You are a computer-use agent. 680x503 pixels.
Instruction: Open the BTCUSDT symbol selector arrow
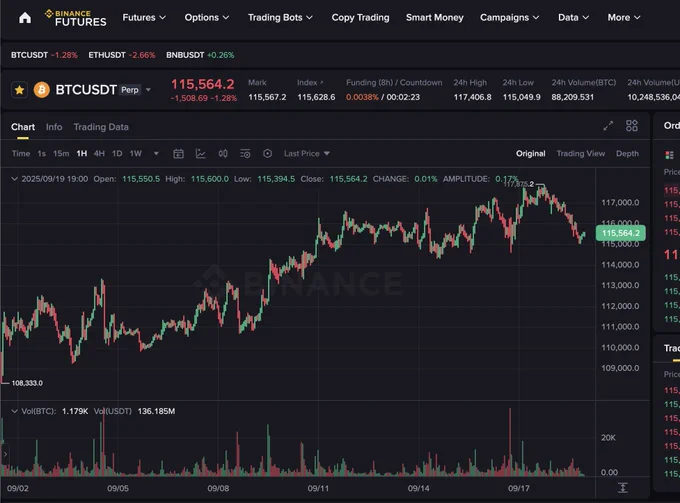click(x=148, y=90)
